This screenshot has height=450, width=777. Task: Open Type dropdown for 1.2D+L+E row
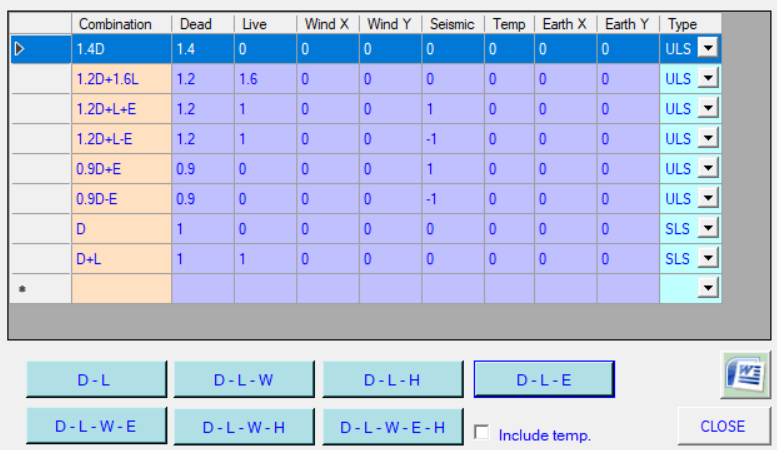point(709,108)
